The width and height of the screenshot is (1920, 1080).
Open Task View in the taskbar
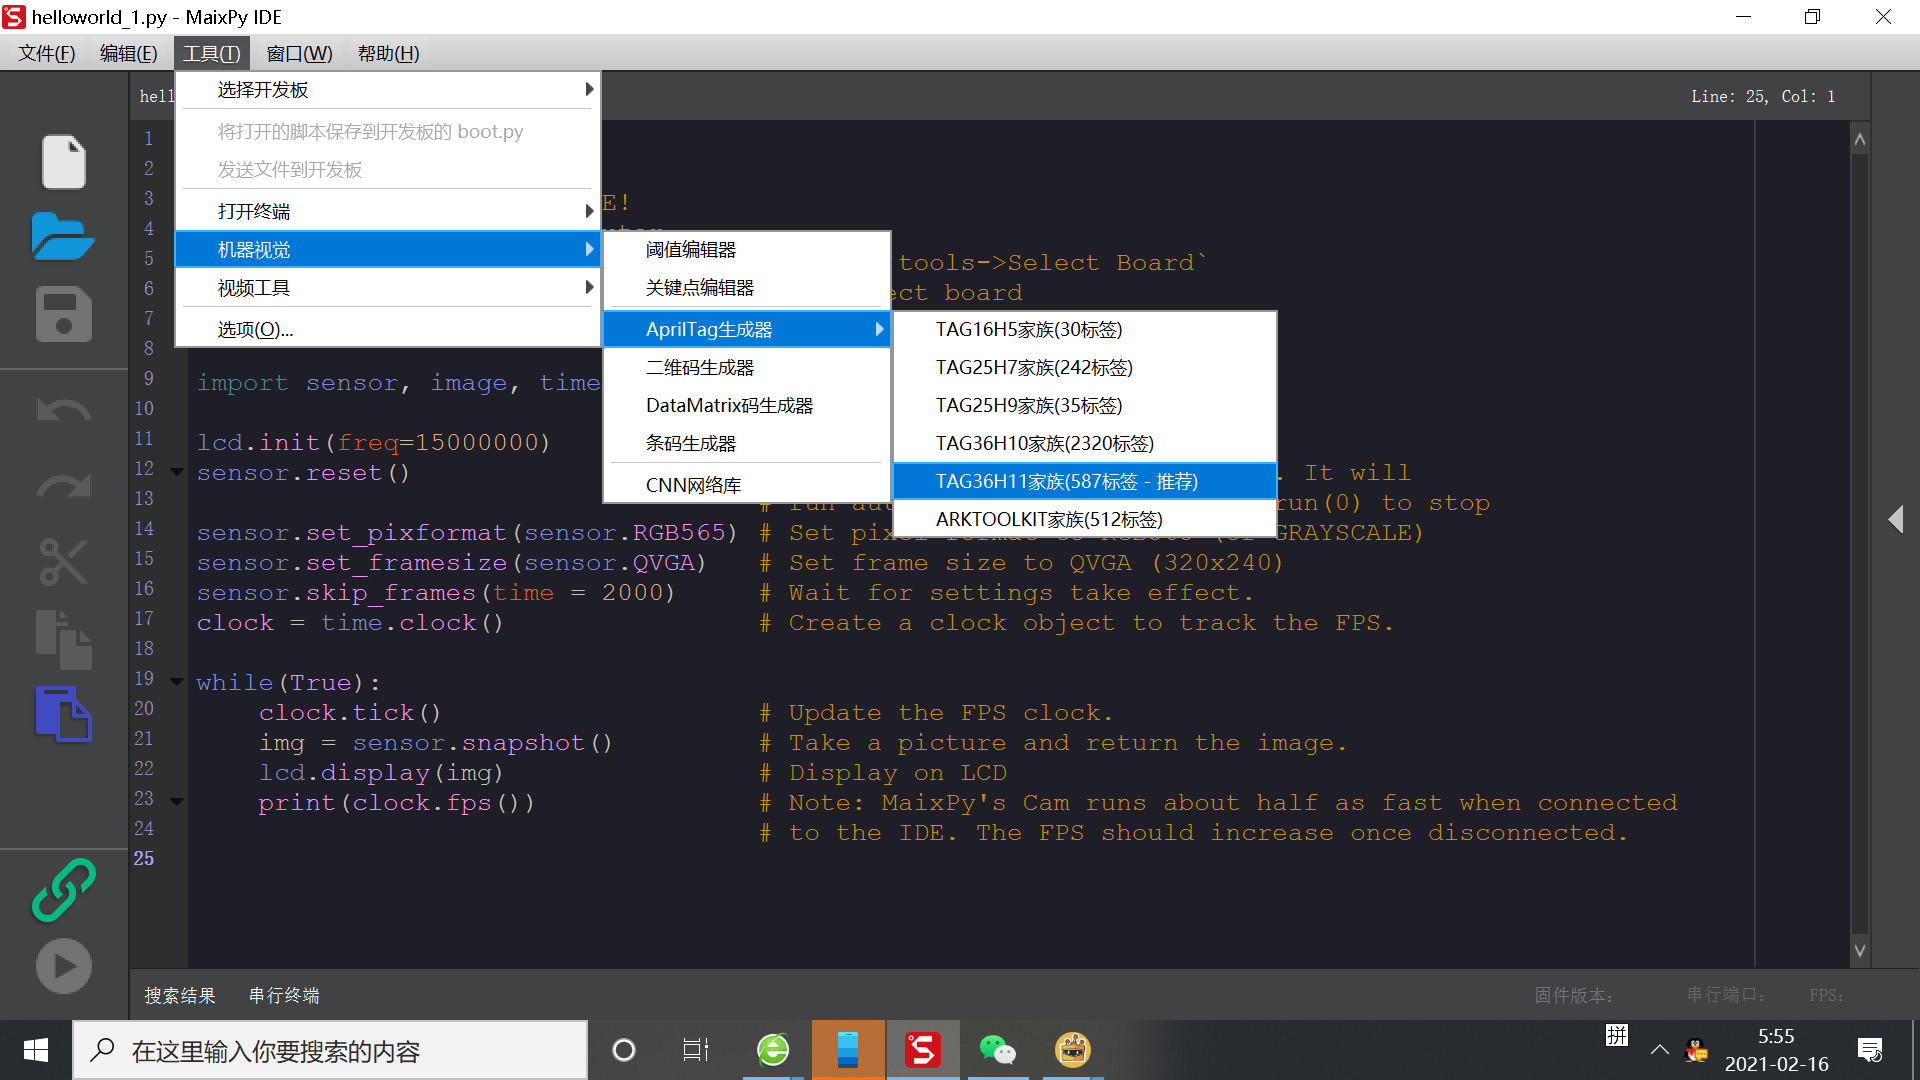click(695, 1050)
